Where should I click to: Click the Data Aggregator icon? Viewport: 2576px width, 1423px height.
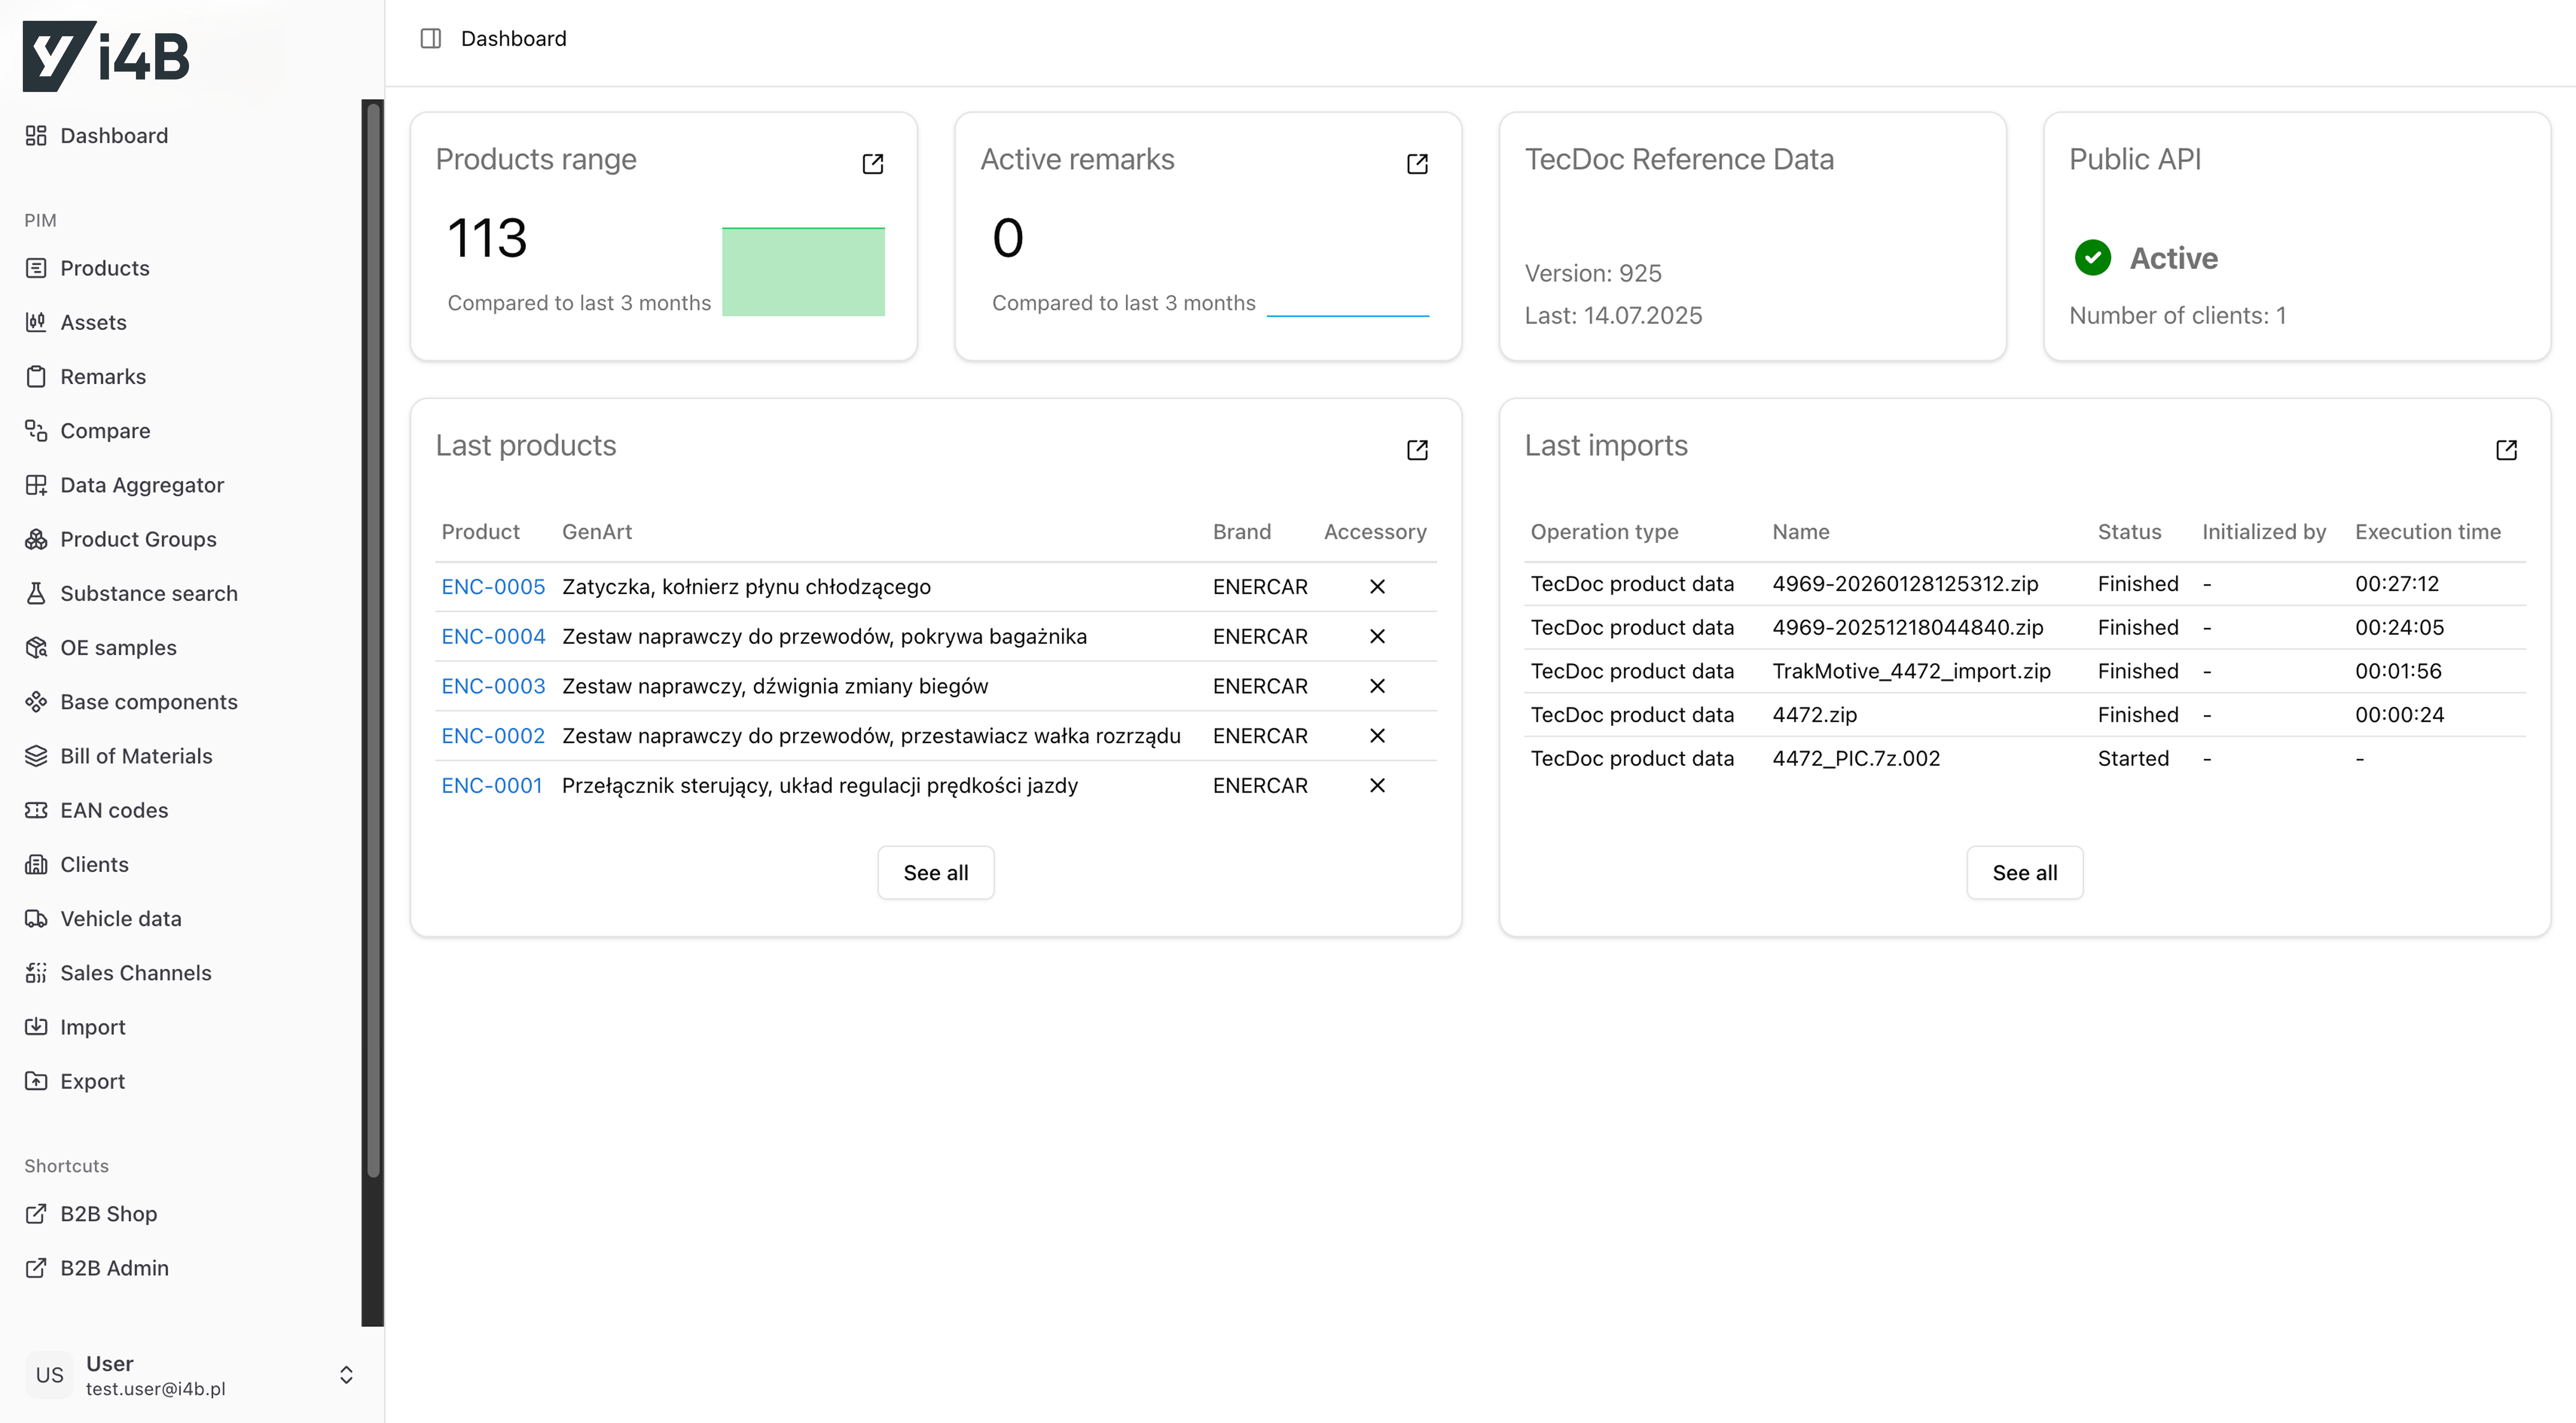click(x=36, y=485)
